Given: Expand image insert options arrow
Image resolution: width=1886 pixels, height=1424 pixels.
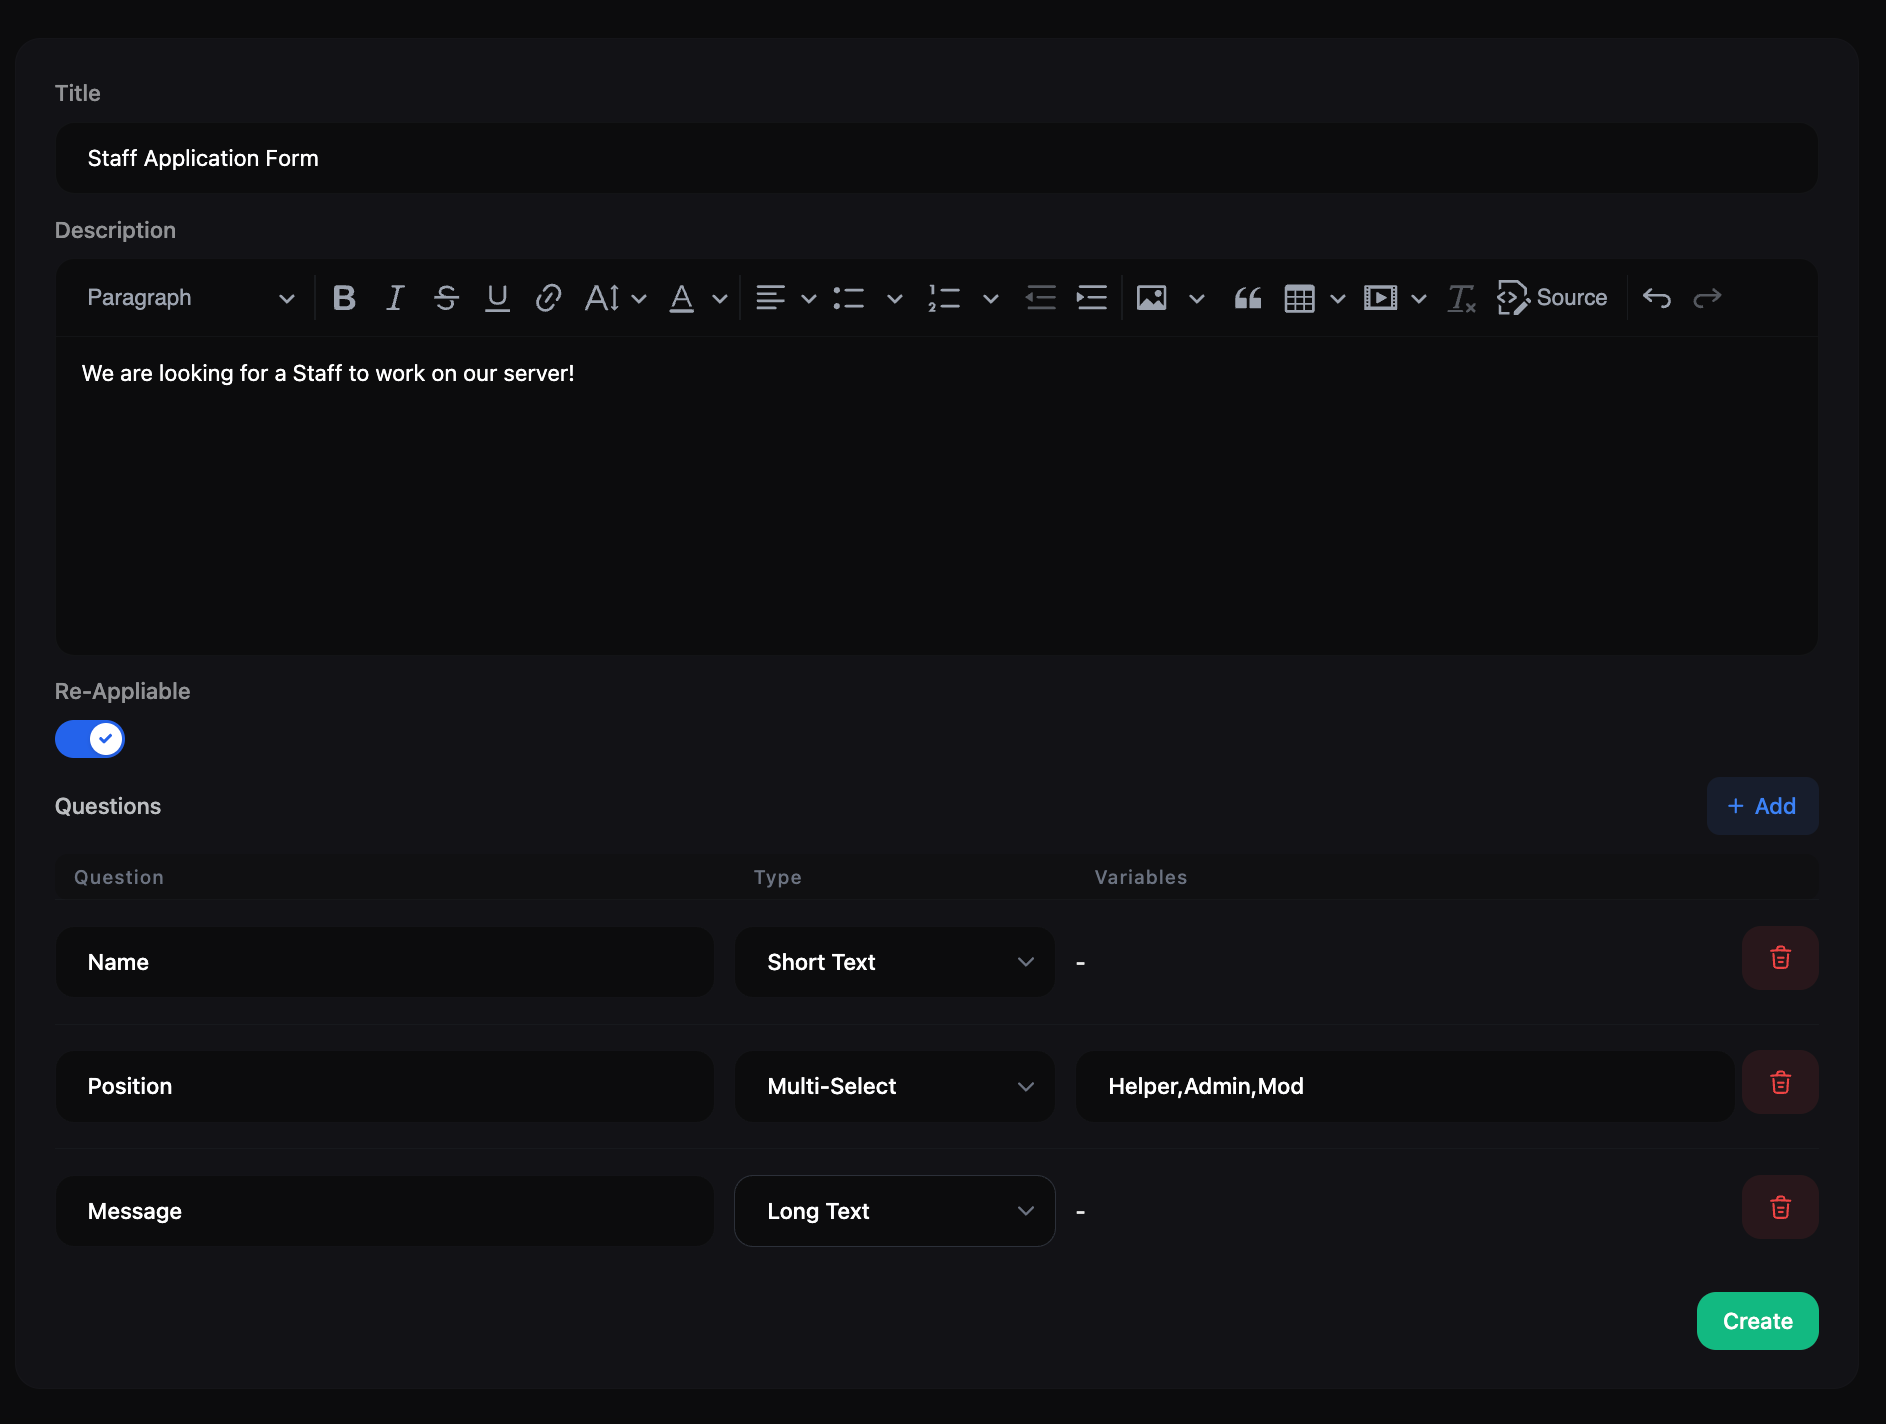Looking at the screenshot, I should tap(1197, 299).
